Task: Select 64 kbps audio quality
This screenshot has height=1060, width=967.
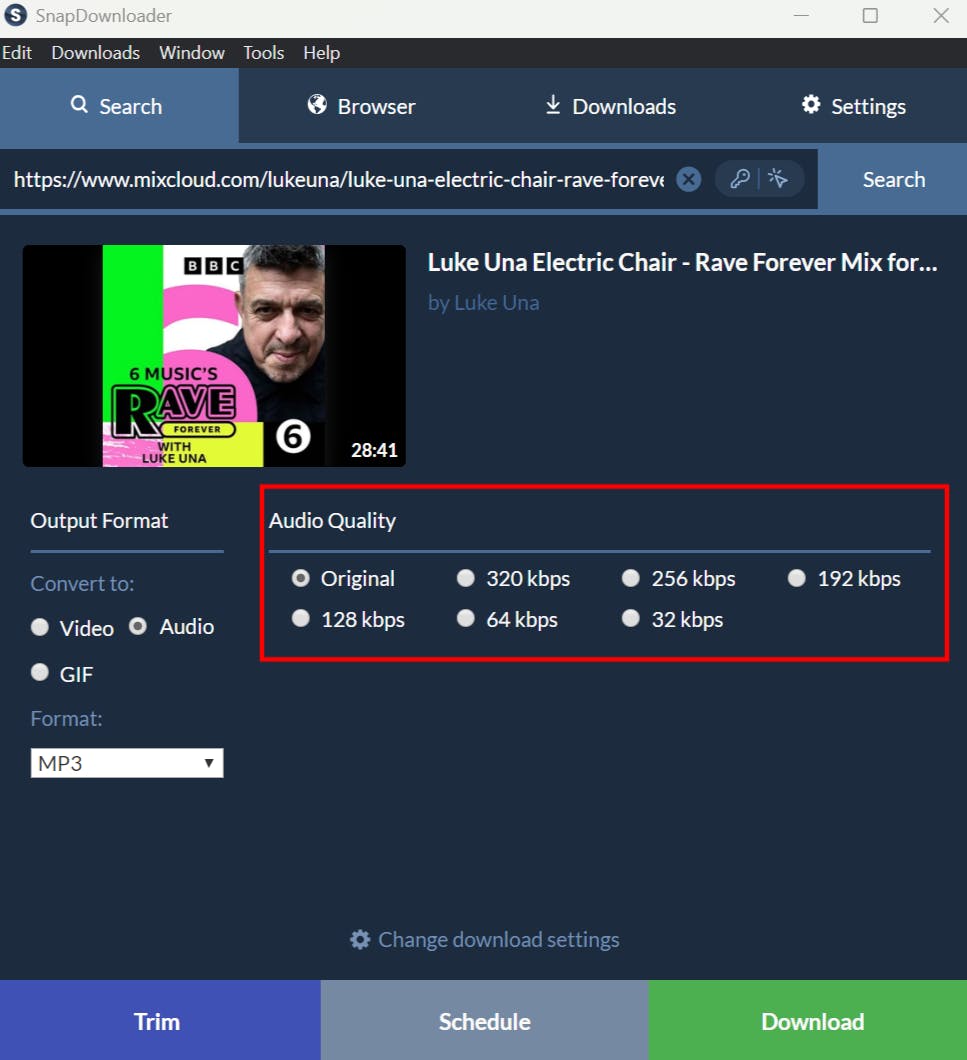Action: [x=465, y=619]
